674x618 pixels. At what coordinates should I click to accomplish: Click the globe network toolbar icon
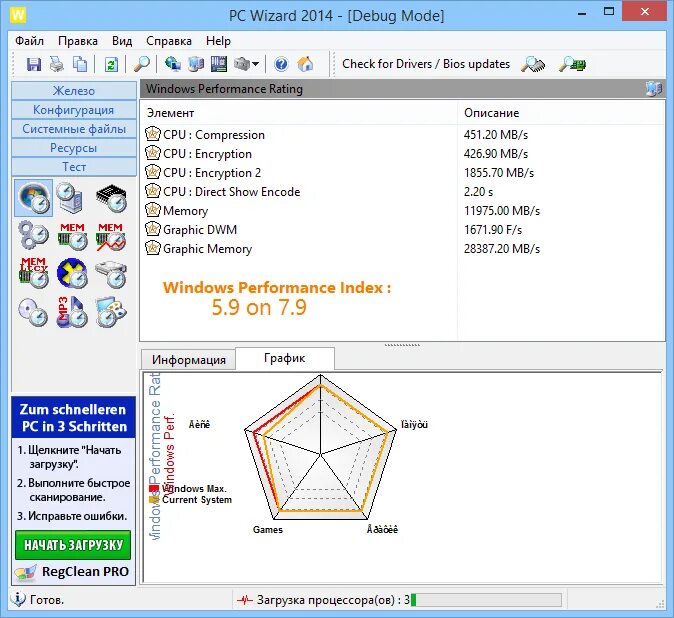click(x=173, y=64)
